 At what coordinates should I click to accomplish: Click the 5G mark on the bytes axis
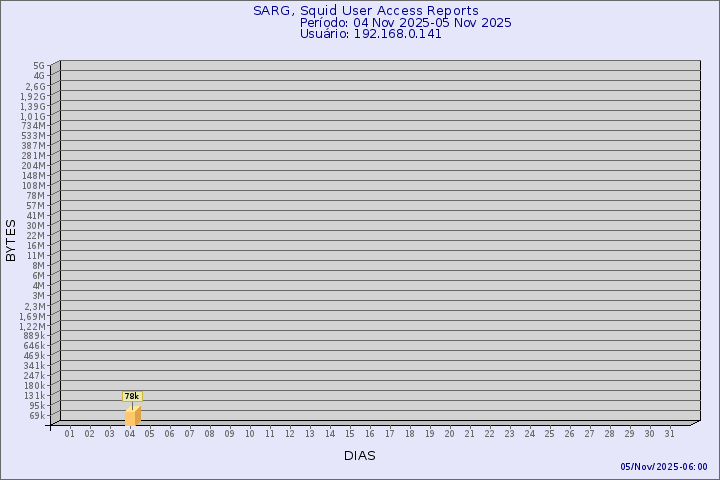tap(39, 66)
